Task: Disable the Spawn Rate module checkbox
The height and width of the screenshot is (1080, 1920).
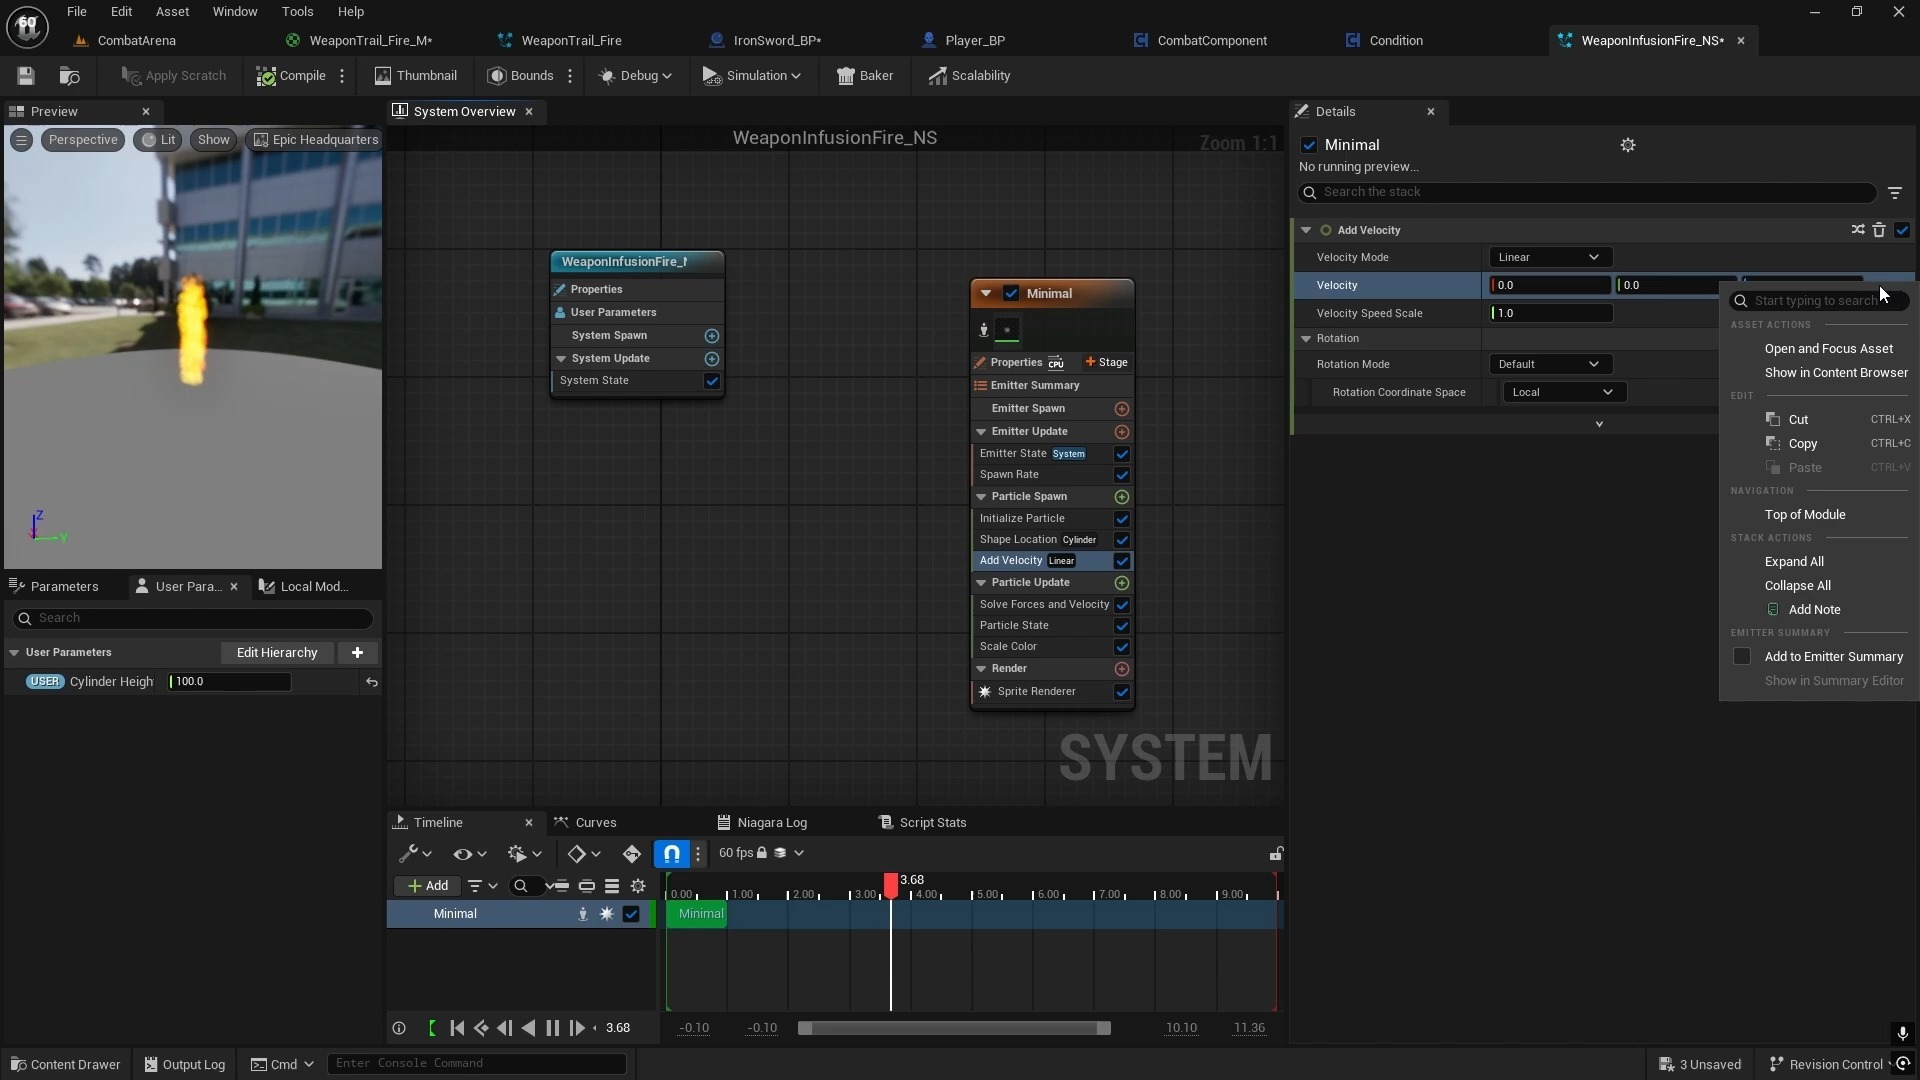Action: (x=1121, y=475)
